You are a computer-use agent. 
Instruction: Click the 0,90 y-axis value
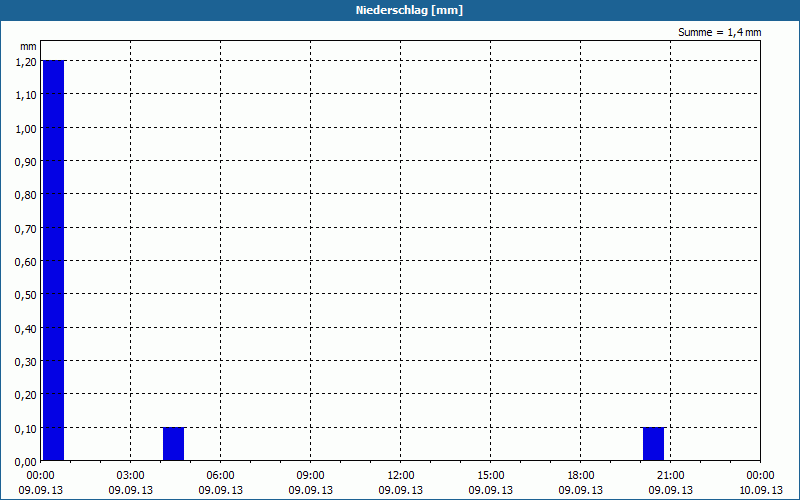click(x=26, y=162)
